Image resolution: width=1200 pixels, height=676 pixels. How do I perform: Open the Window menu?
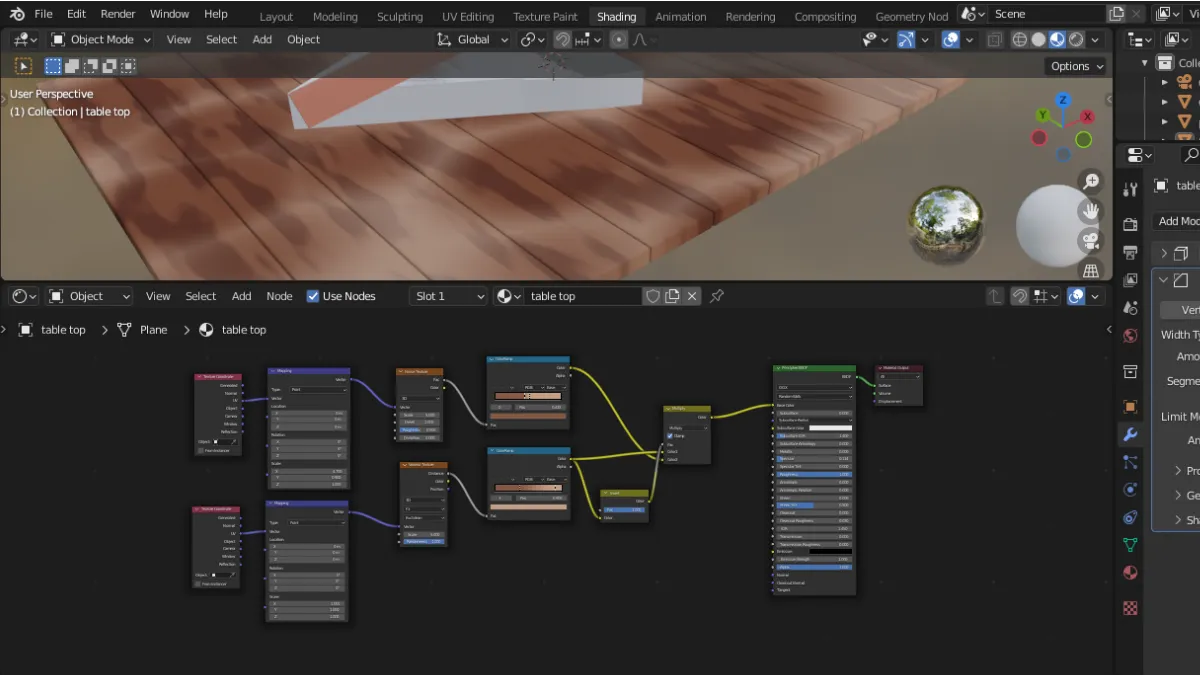[x=169, y=14]
